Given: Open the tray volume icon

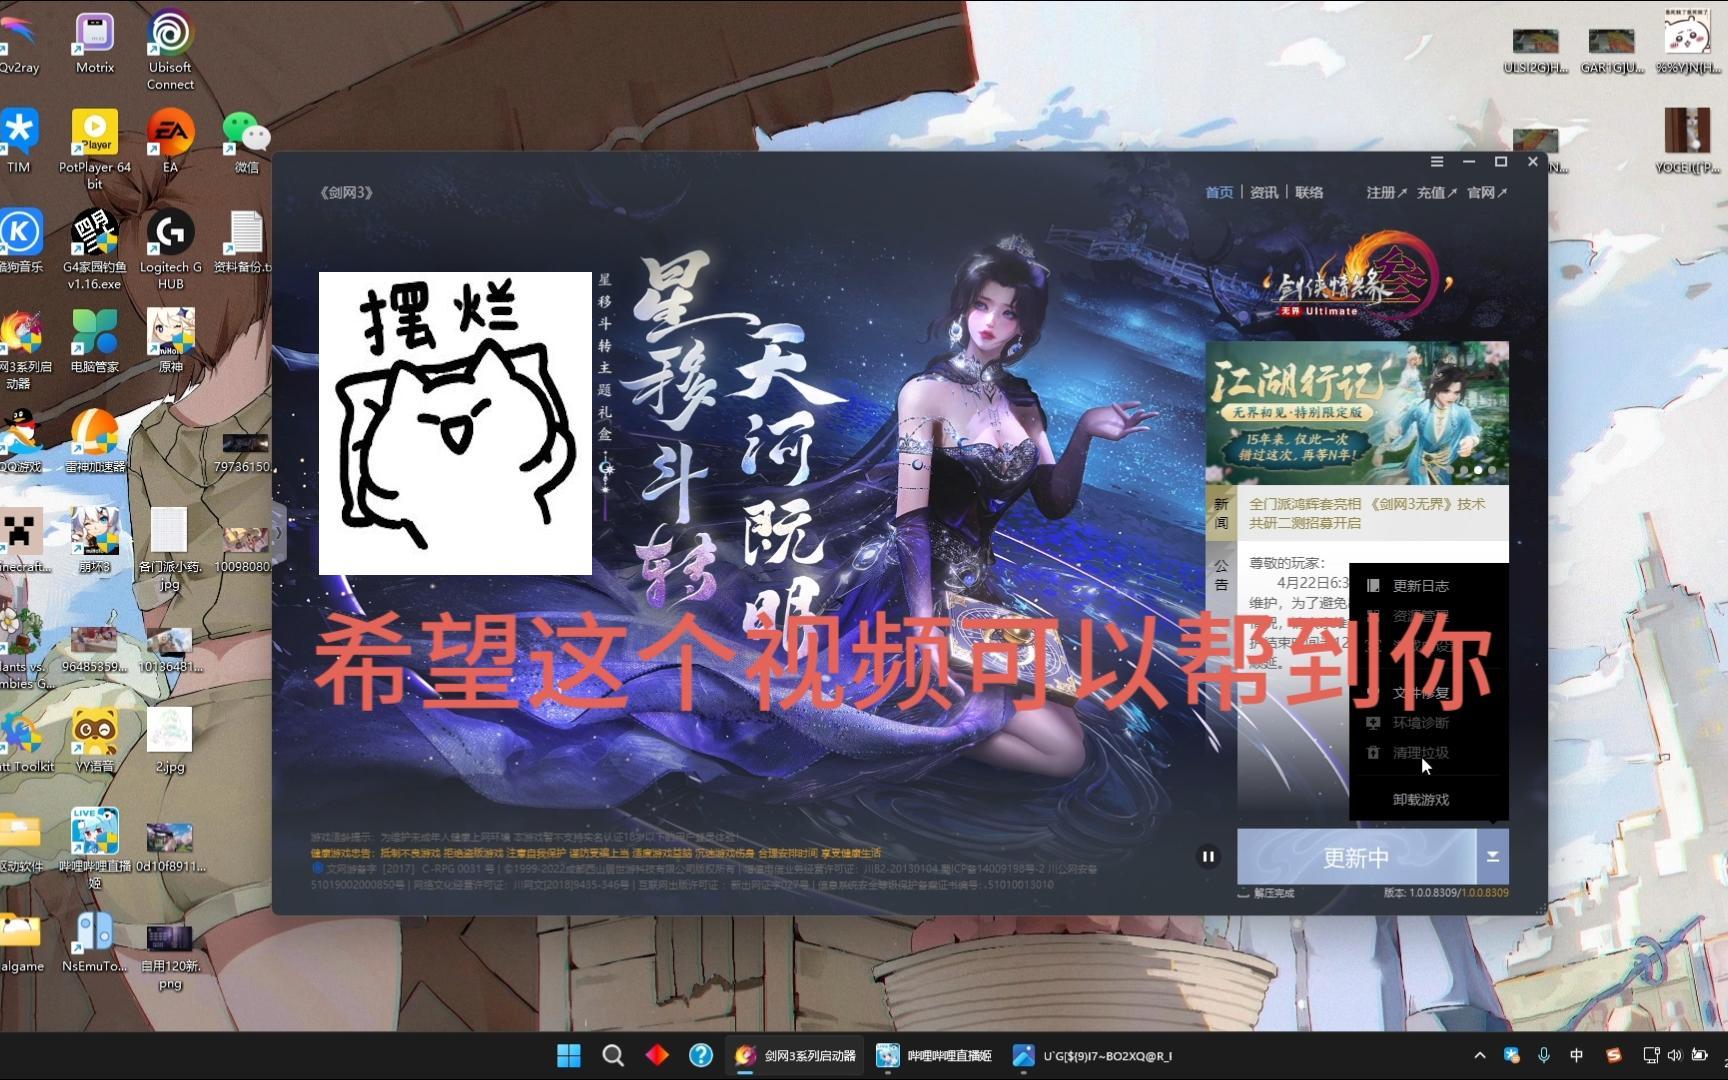Looking at the screenshot, I should 1674,1055.
